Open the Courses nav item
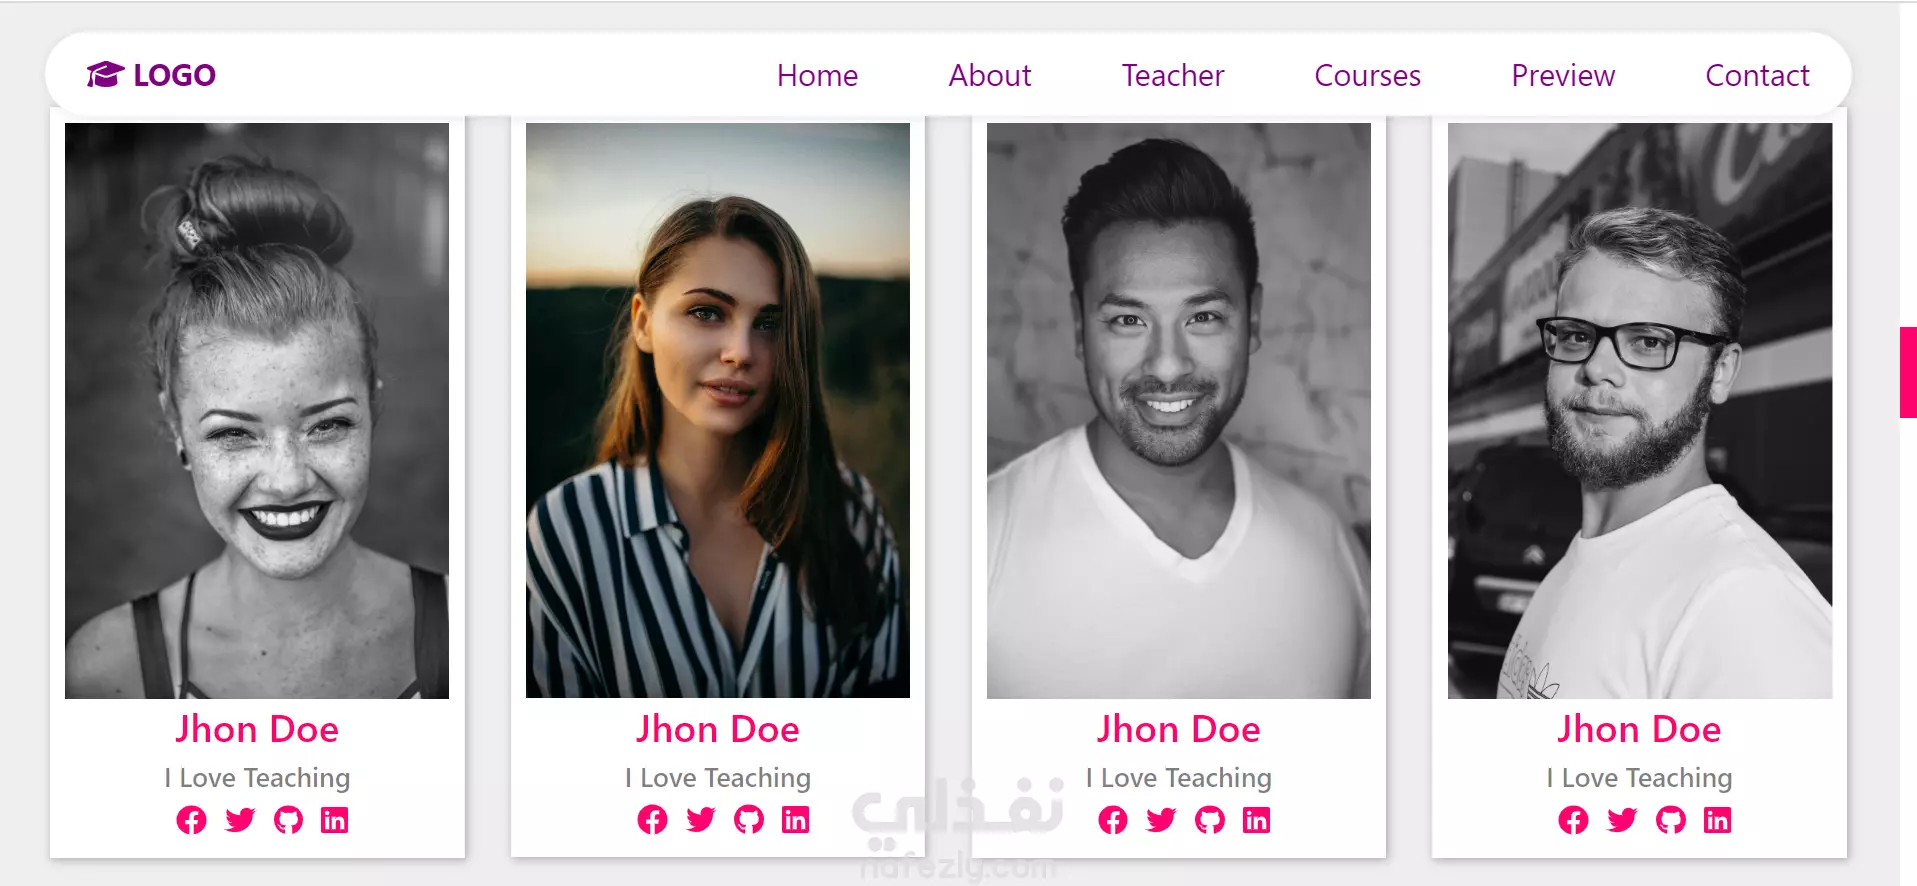 point(1367,75)
